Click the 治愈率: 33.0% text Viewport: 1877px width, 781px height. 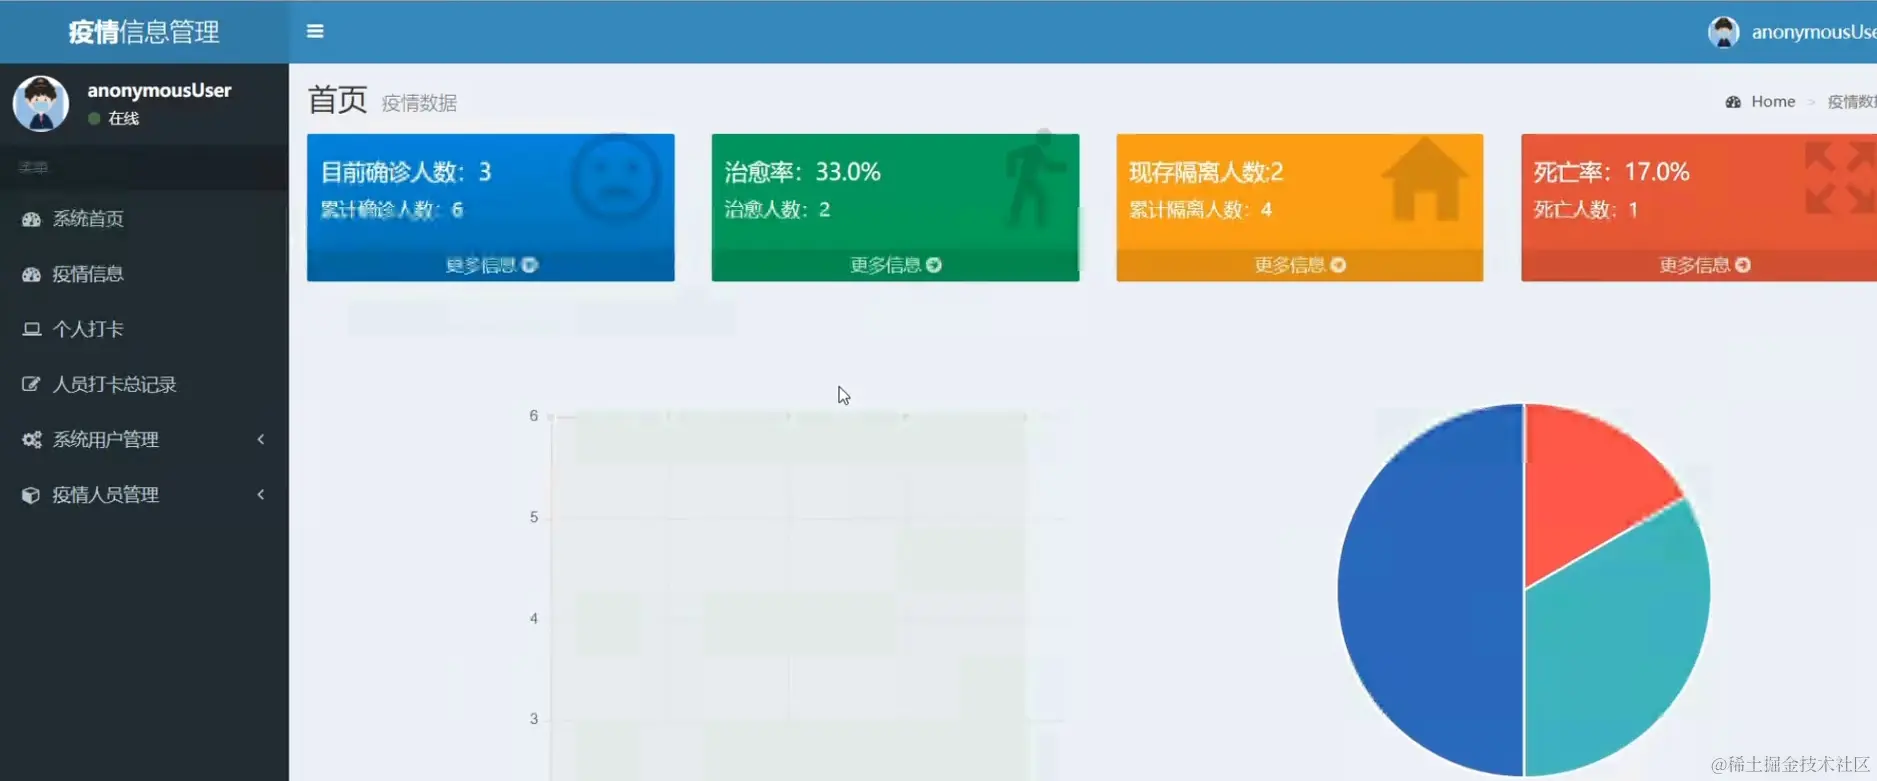pyautogui.click(x=802, y=172)
